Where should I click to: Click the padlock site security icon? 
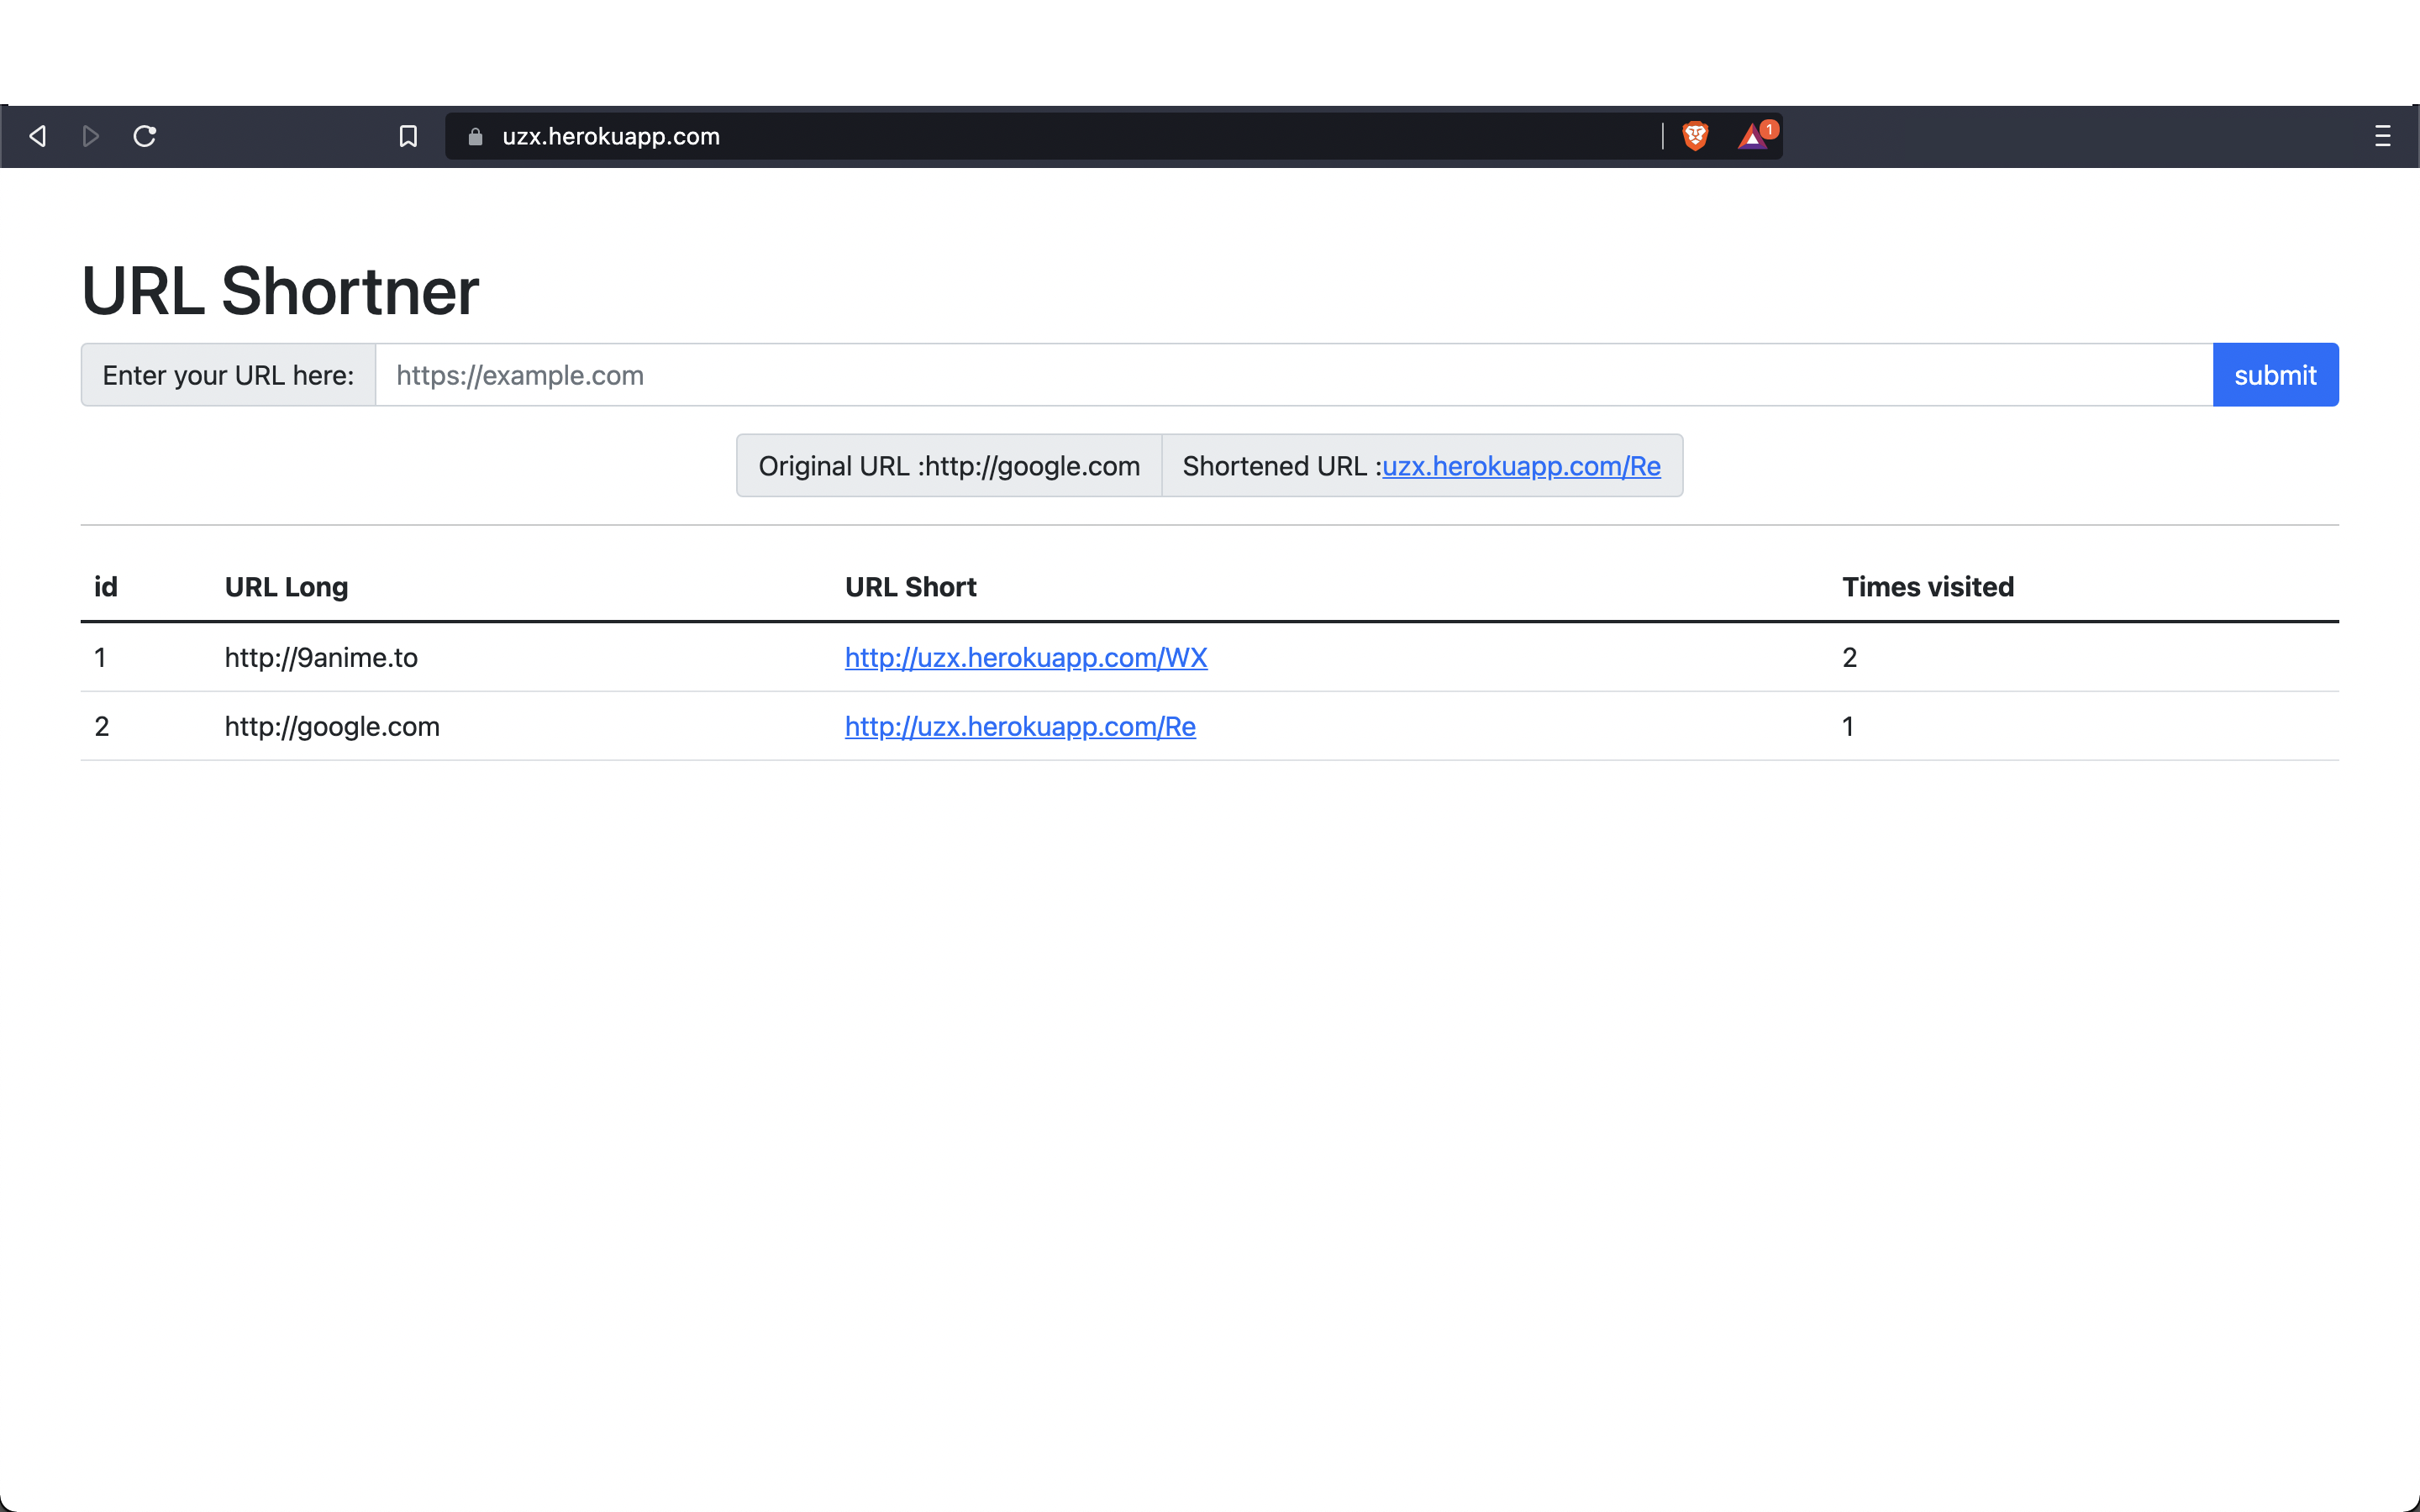476,137
